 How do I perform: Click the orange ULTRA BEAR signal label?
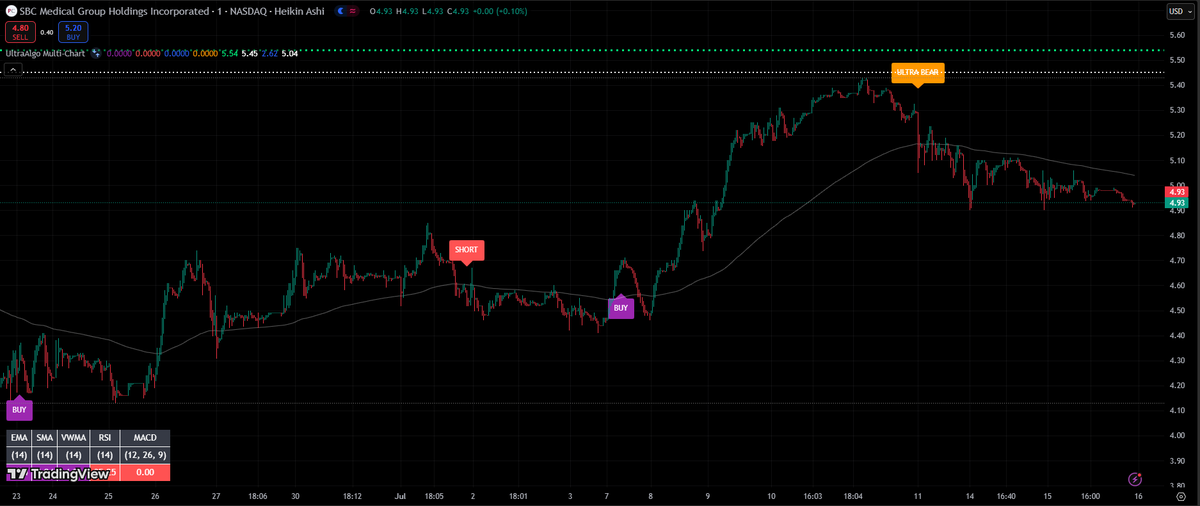coord(918,72)
